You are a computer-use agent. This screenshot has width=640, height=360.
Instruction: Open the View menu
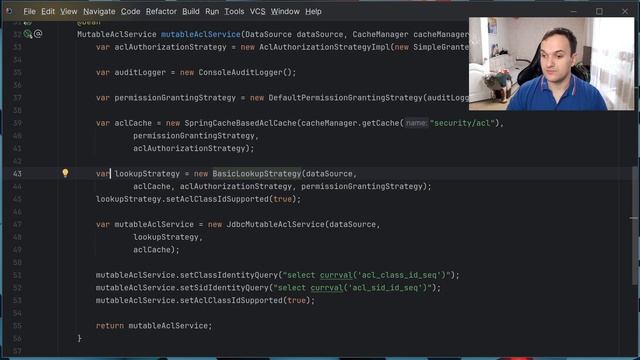tap(69, 11)
